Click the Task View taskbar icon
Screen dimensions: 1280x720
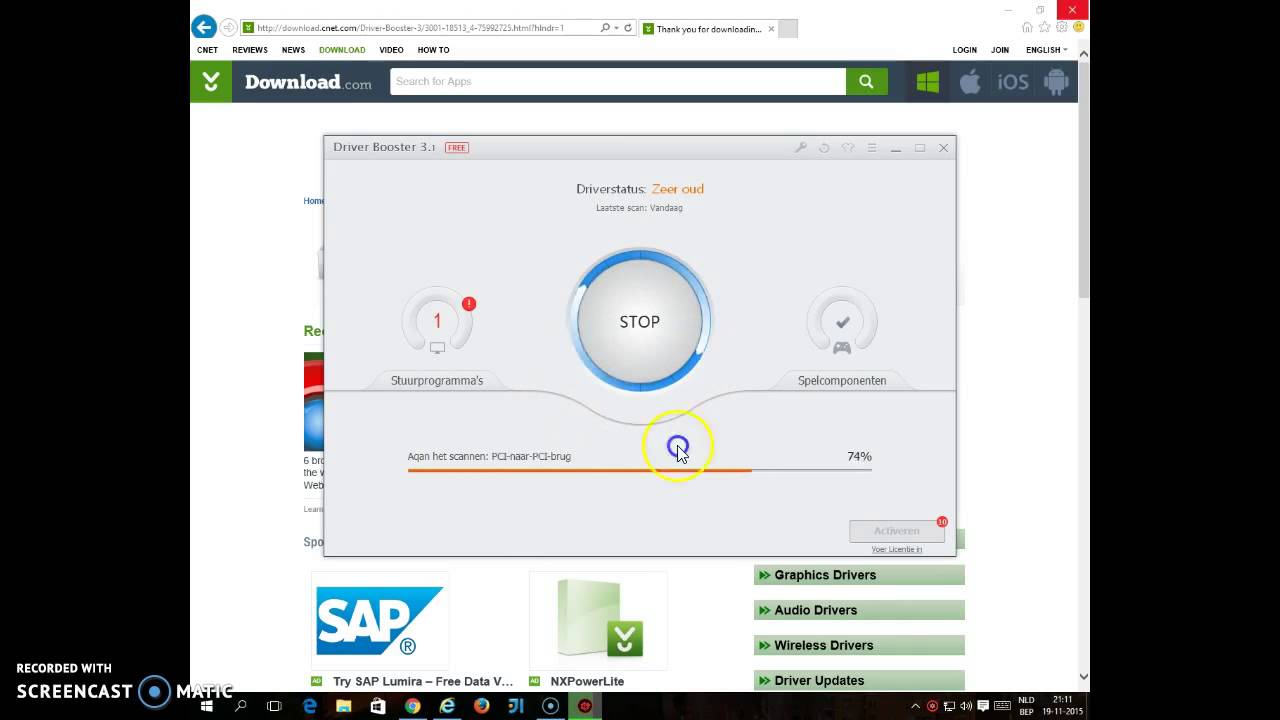point(275,706)
